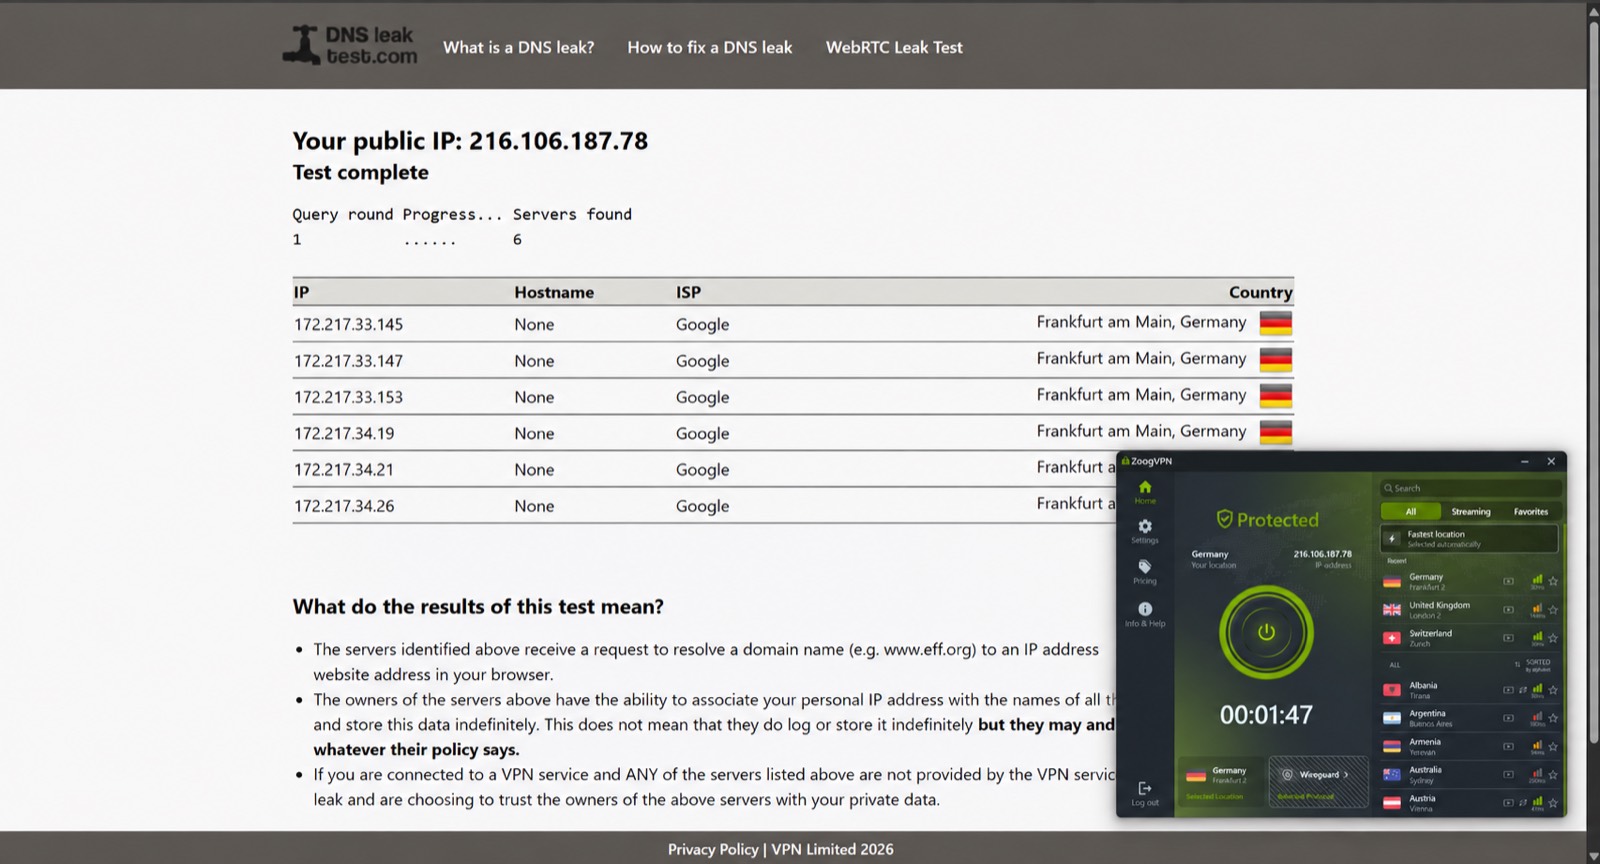
Task: Click the signal strength bars for Argentina
Action: [1537, 717]
